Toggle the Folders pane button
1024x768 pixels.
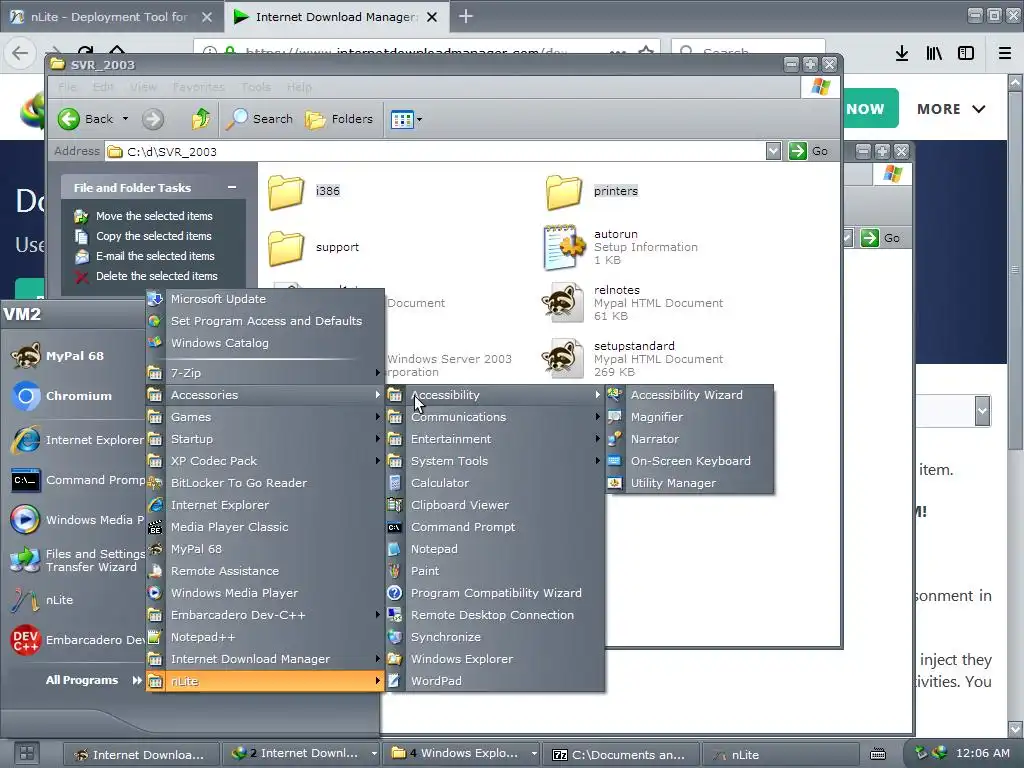tap(340, 119)
